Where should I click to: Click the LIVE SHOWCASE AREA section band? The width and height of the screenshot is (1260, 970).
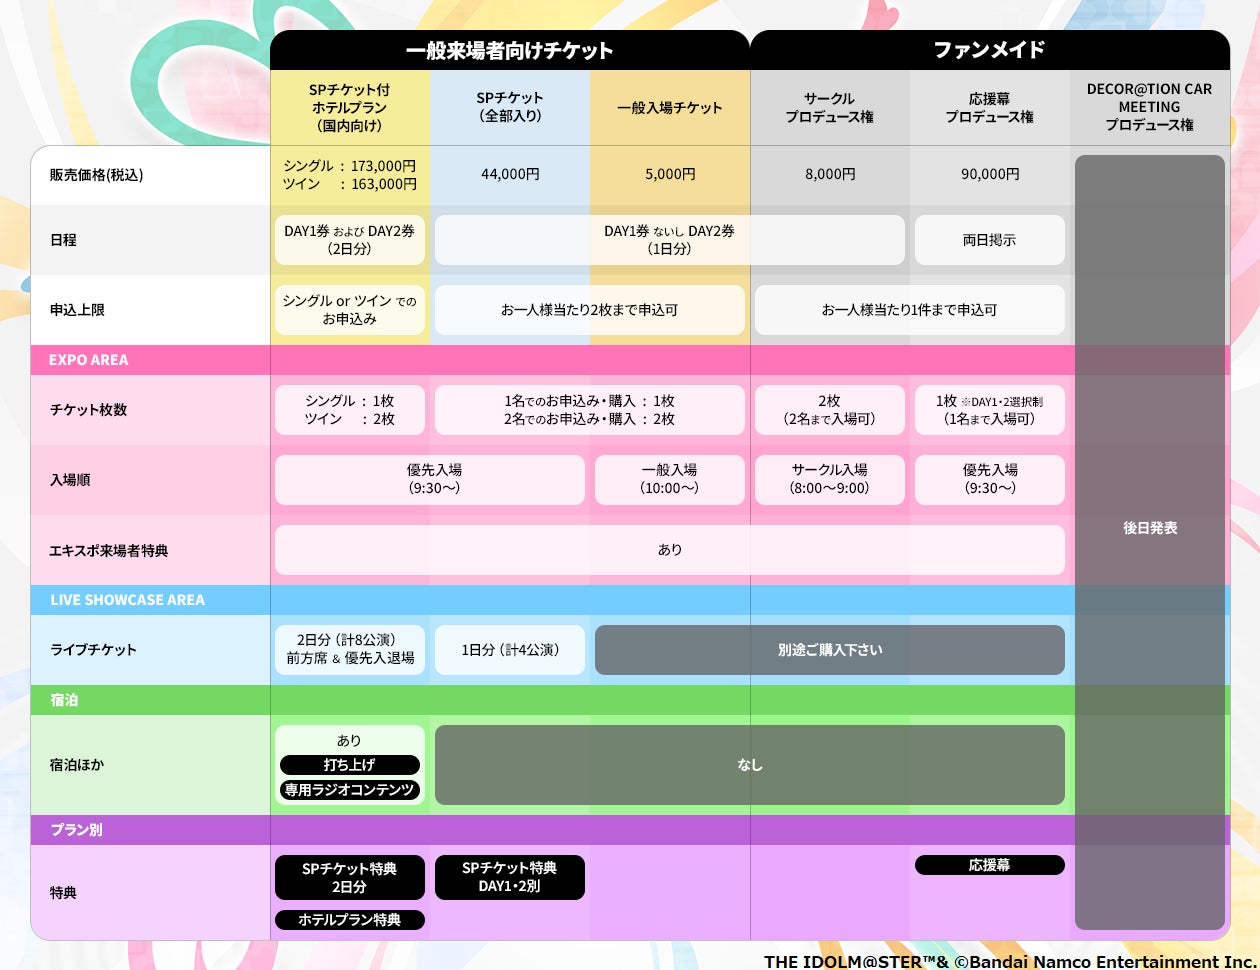[x=630, y=600]
